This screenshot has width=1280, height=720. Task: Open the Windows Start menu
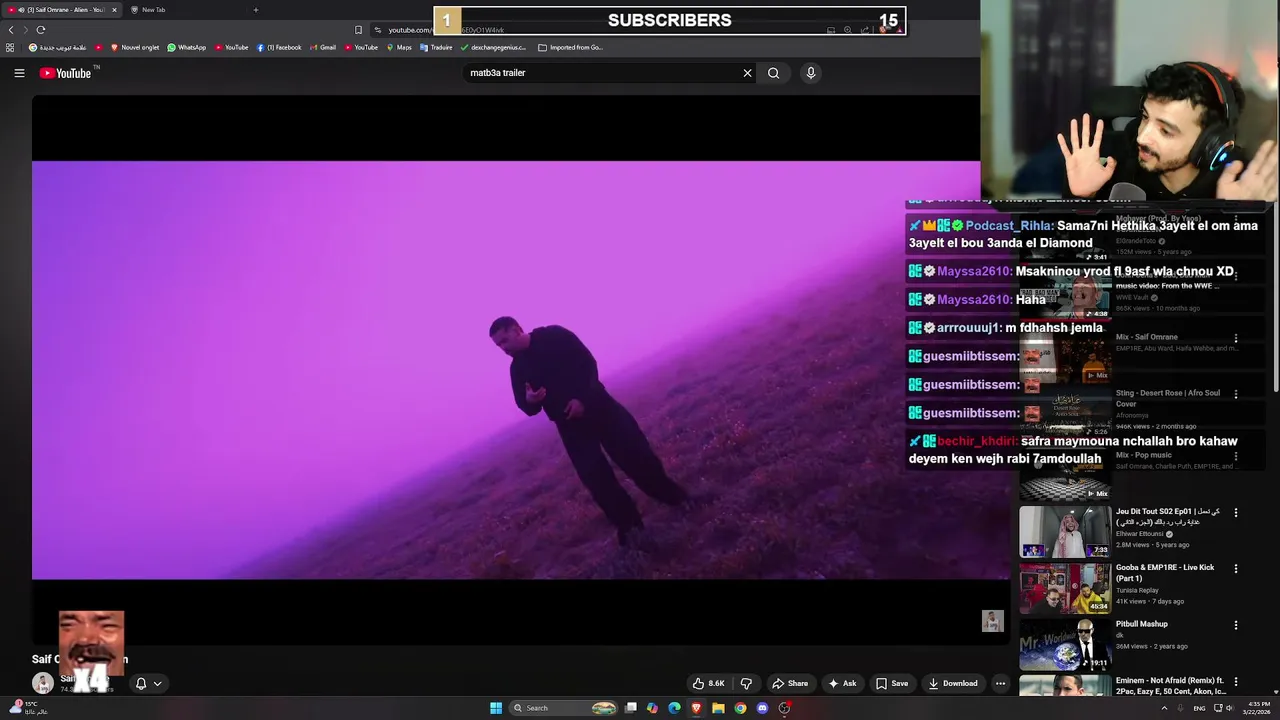[496, 708]
